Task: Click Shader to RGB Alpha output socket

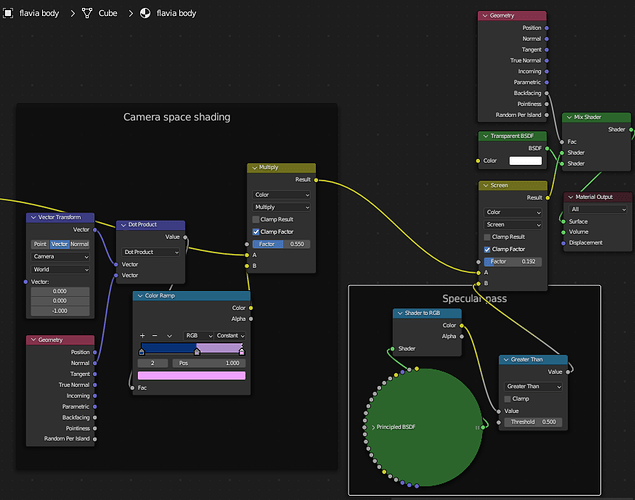Action: pos(462,336)
